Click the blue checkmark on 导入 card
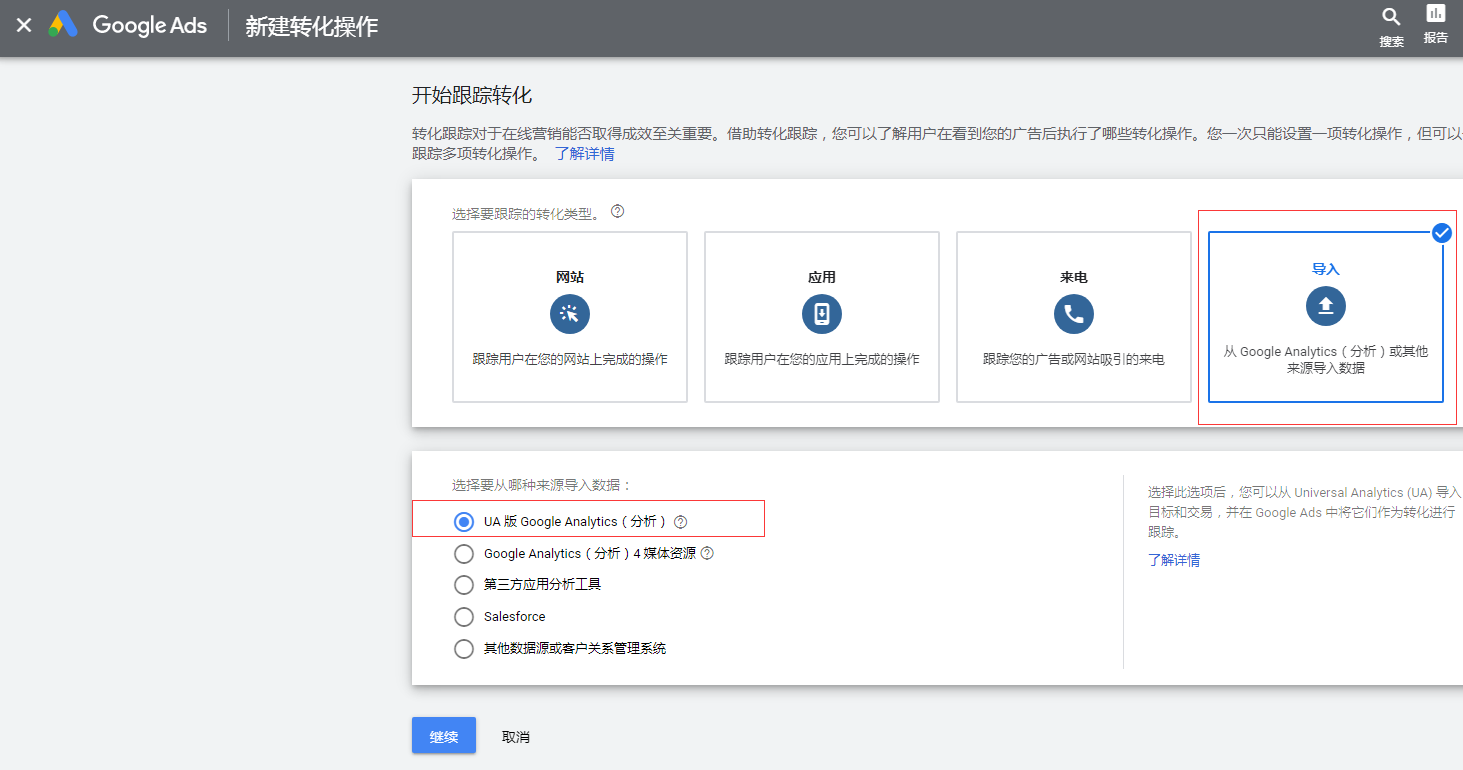Screen dimensions: 1463x770 [1442, 233]
